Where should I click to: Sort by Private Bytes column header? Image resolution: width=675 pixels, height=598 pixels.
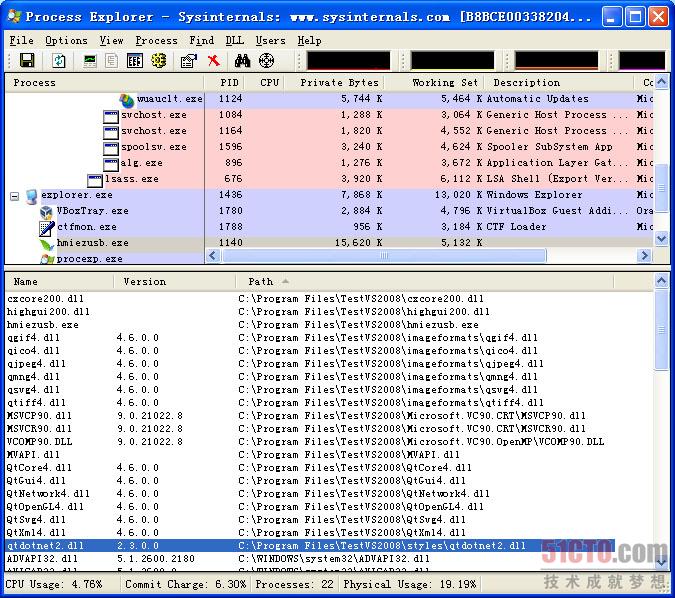tap(334, 83)
